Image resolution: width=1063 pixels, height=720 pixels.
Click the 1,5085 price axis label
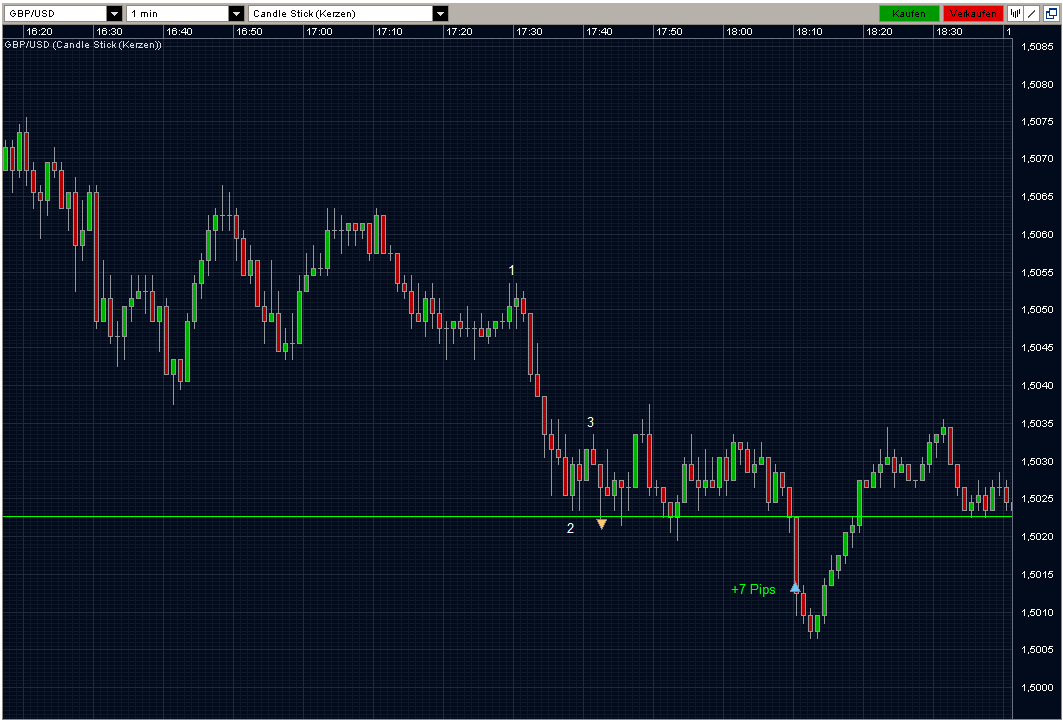[1037, 47]
